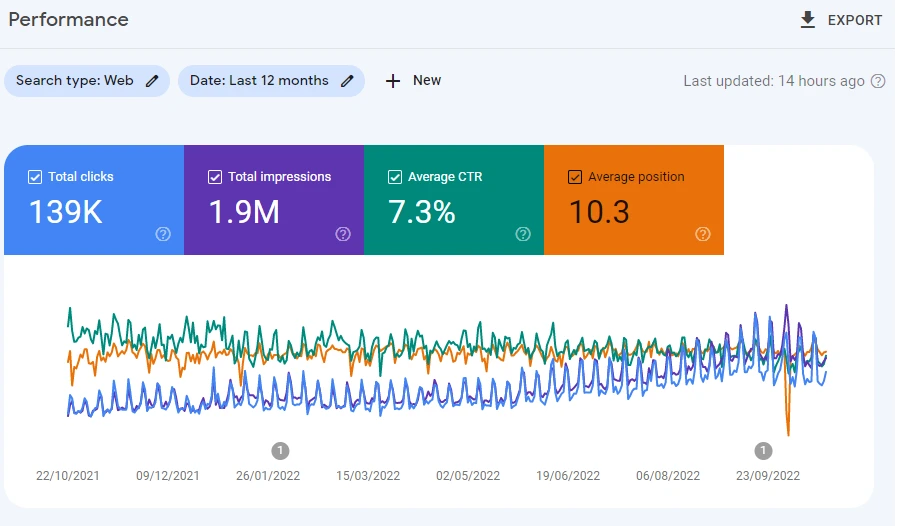Edit Date filter pencil icon

tap(348, 81)
